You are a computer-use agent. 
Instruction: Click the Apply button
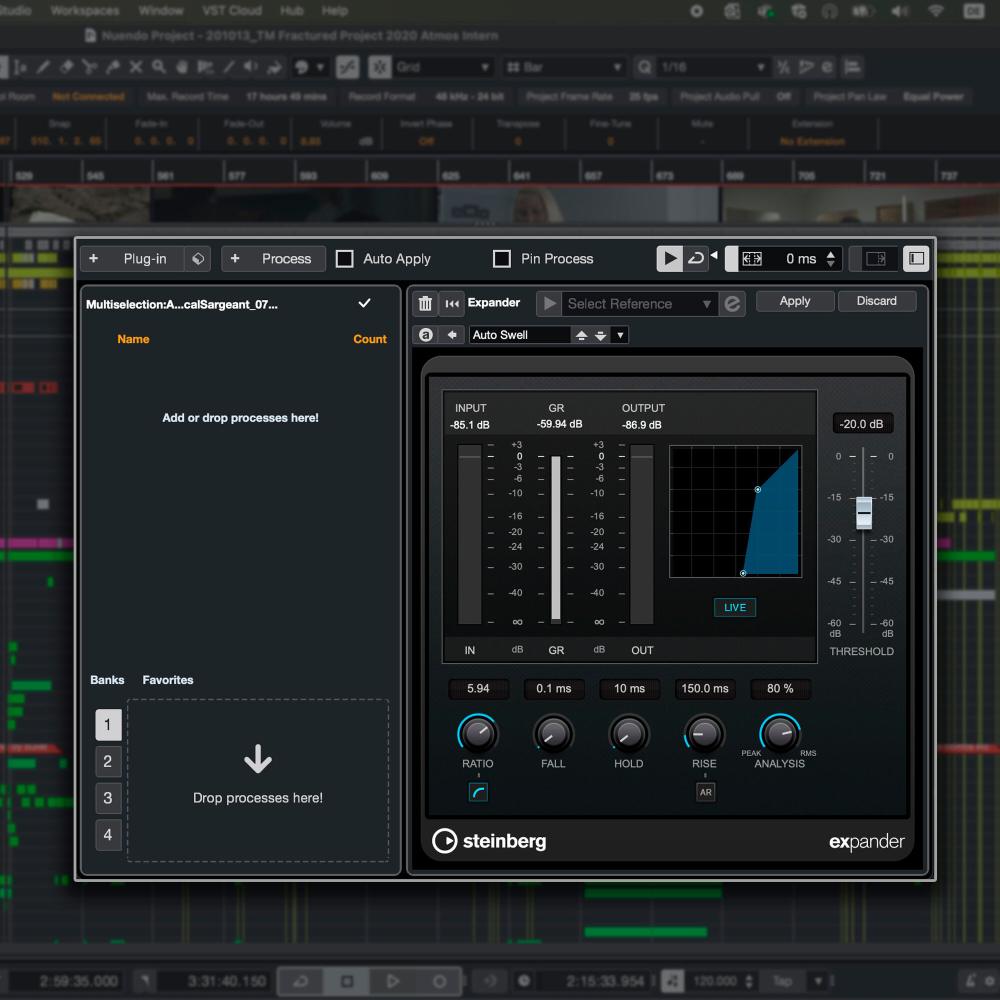[795, 301]
